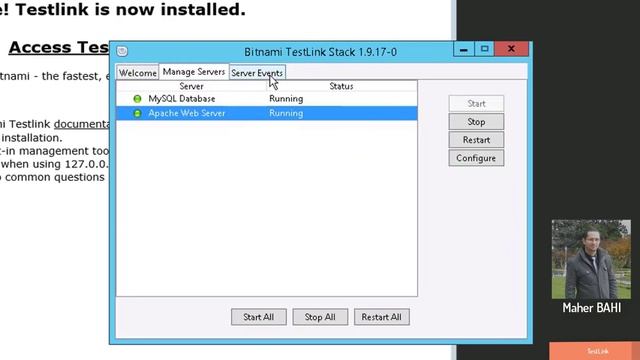The width and height of the screenshot is (640, 360).
Task: Click the orange TestLink banner
Action: coord(594,351)
